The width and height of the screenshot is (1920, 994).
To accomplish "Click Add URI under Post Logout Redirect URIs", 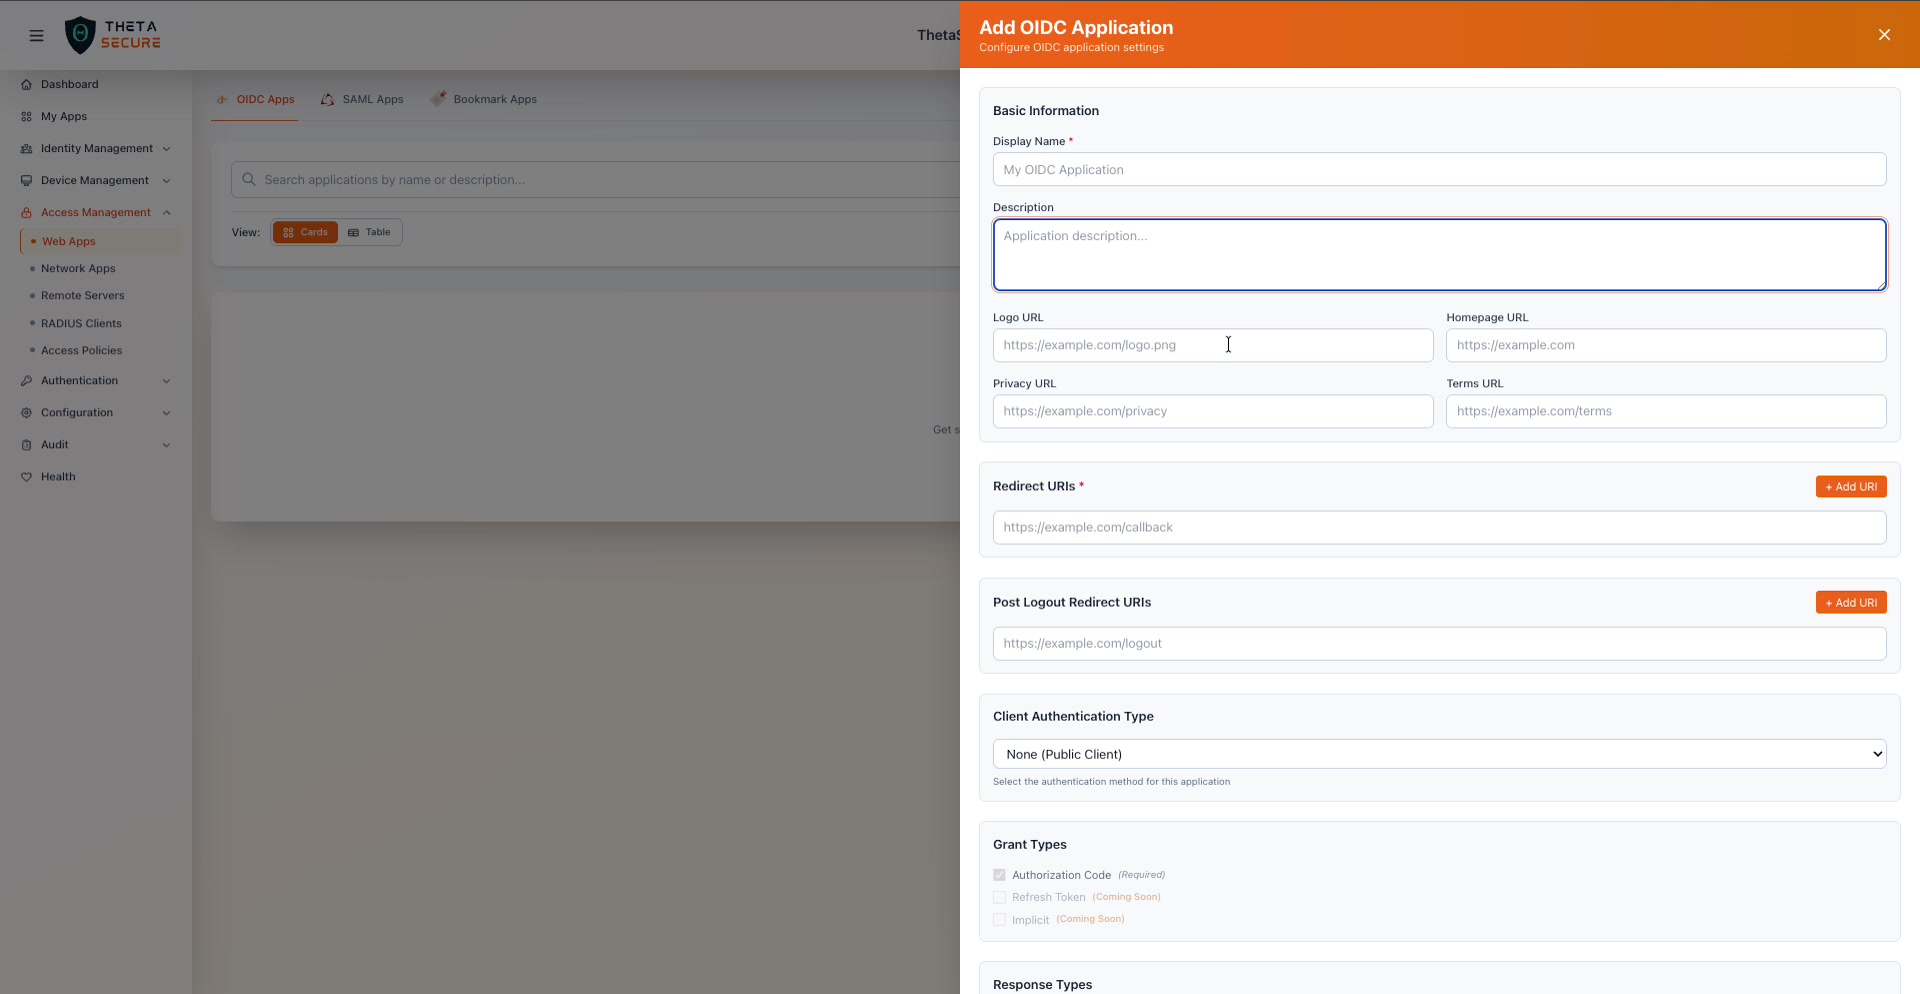I will click(1850, 602).
